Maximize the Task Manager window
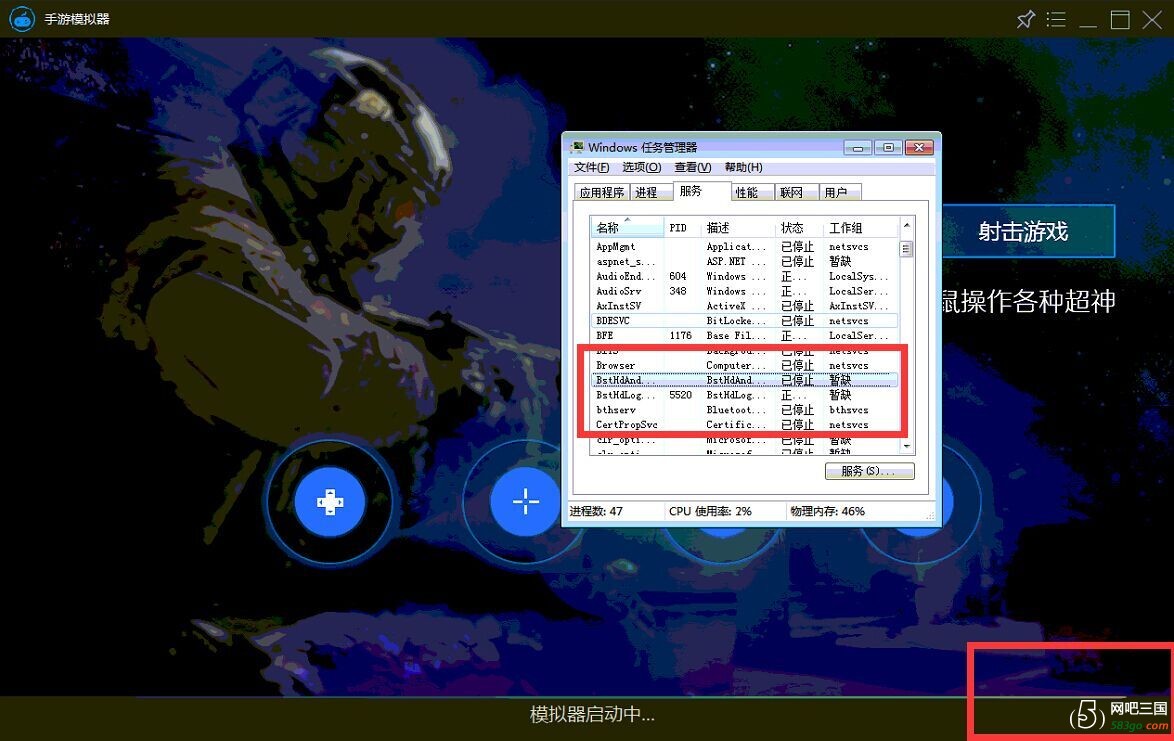Viewport: 1174px width, 741px height. coord(888,147)
